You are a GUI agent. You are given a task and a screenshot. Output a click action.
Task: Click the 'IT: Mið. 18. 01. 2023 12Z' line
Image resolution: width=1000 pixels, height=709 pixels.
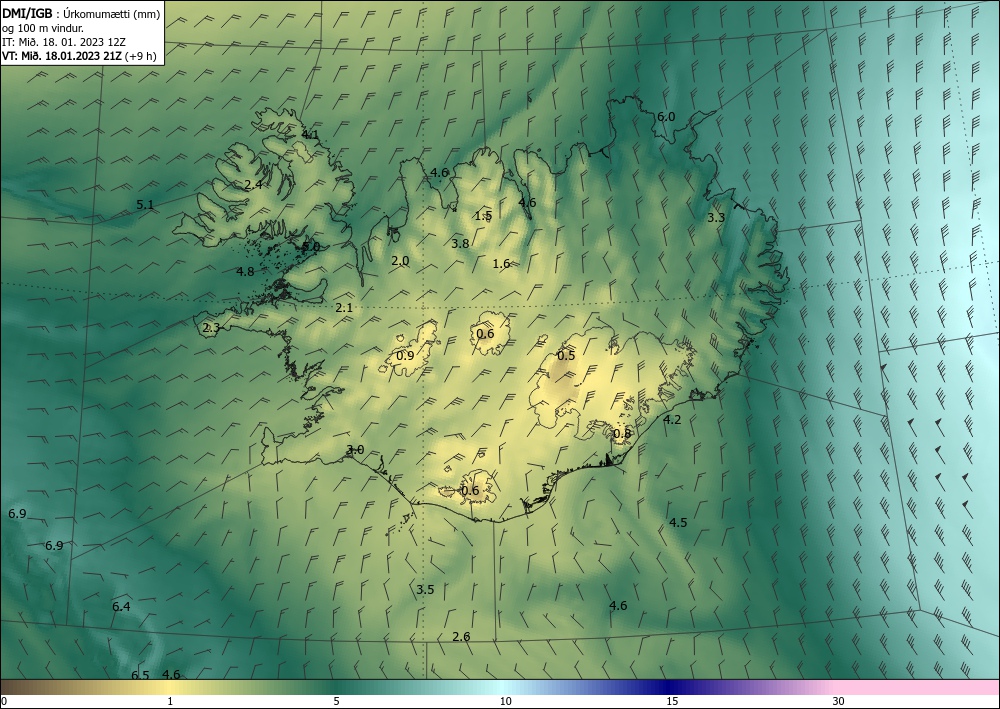64,42
